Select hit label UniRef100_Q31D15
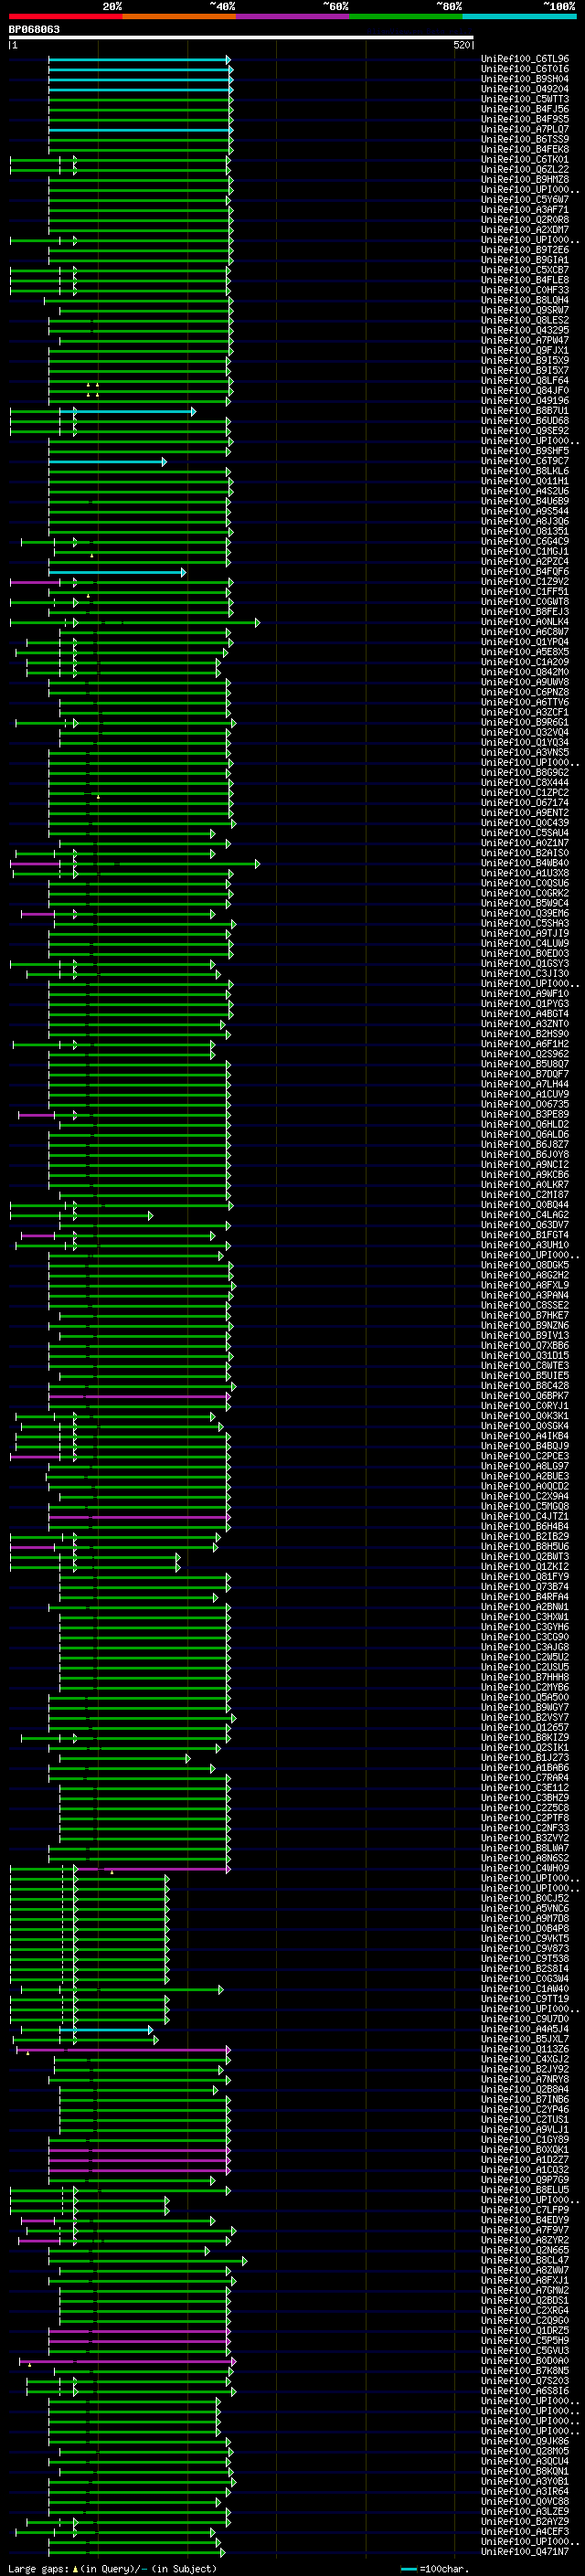The image size is (585, 2576). click(x=525, y=1355)
